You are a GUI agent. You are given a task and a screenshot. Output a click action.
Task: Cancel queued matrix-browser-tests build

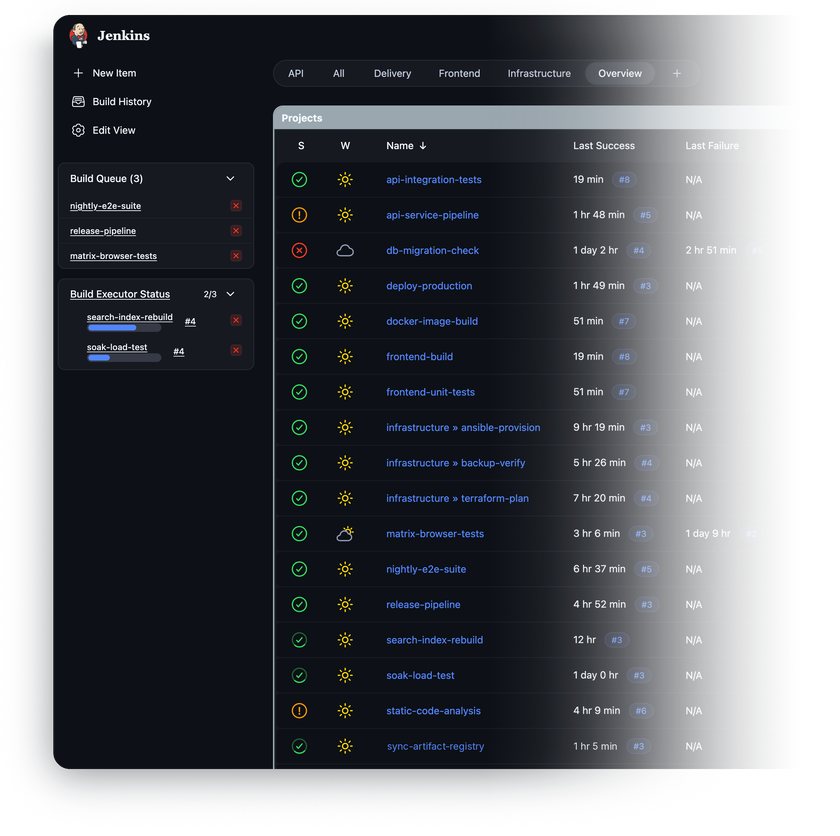tap(236, 255)
